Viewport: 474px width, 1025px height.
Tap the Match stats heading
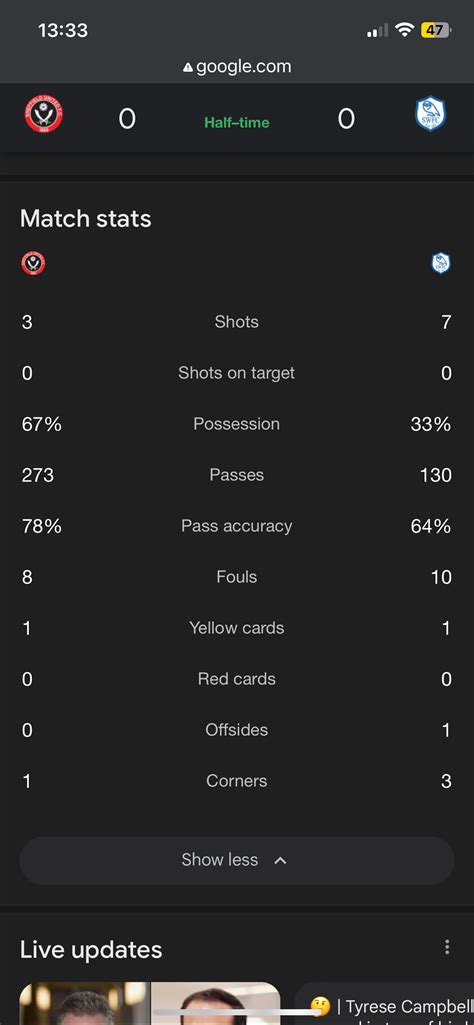(x=86, y=218)
